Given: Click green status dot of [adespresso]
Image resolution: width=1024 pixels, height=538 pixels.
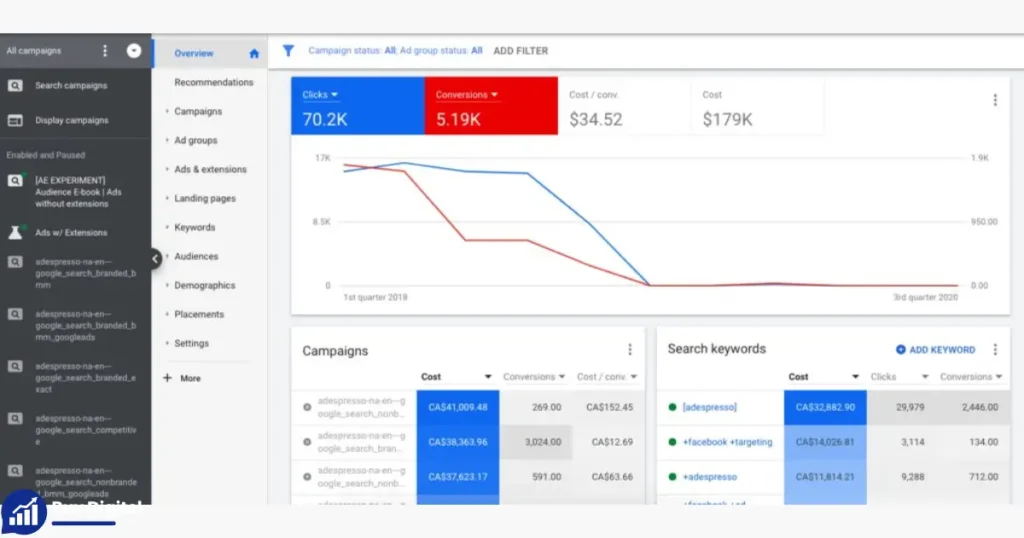Looking at the screenshot, I should 672,407.
